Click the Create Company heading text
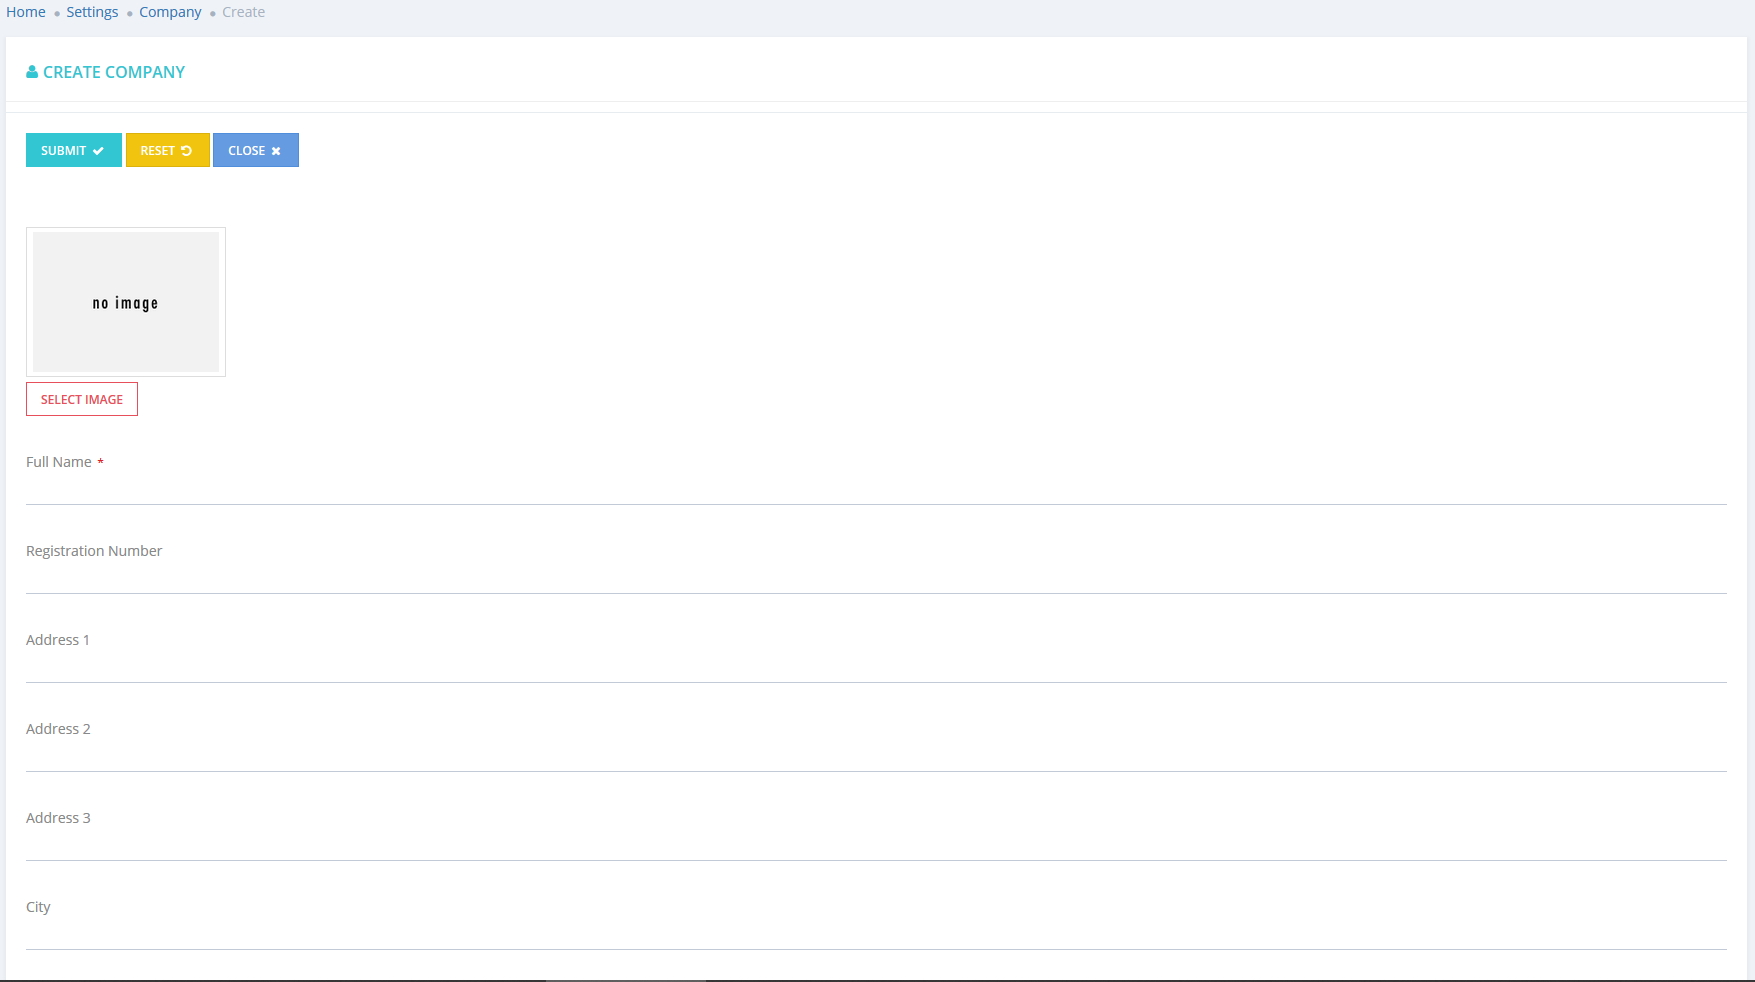Screen dimensions: 1755x982 click(114, 72)
